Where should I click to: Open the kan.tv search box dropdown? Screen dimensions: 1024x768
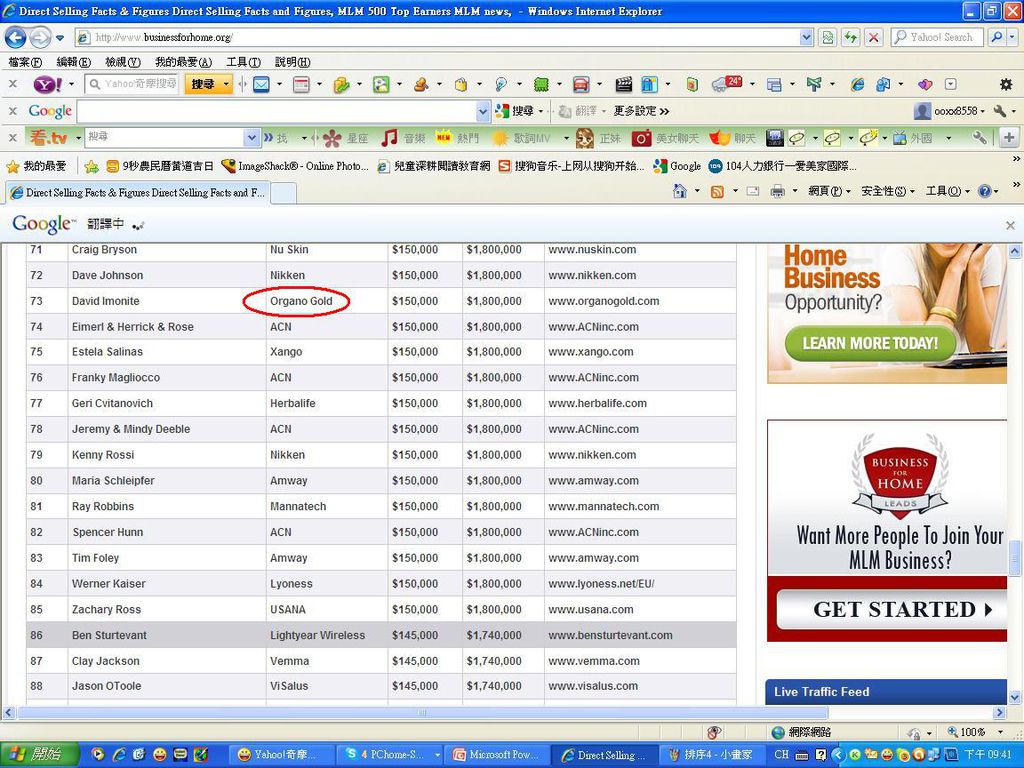252,137
